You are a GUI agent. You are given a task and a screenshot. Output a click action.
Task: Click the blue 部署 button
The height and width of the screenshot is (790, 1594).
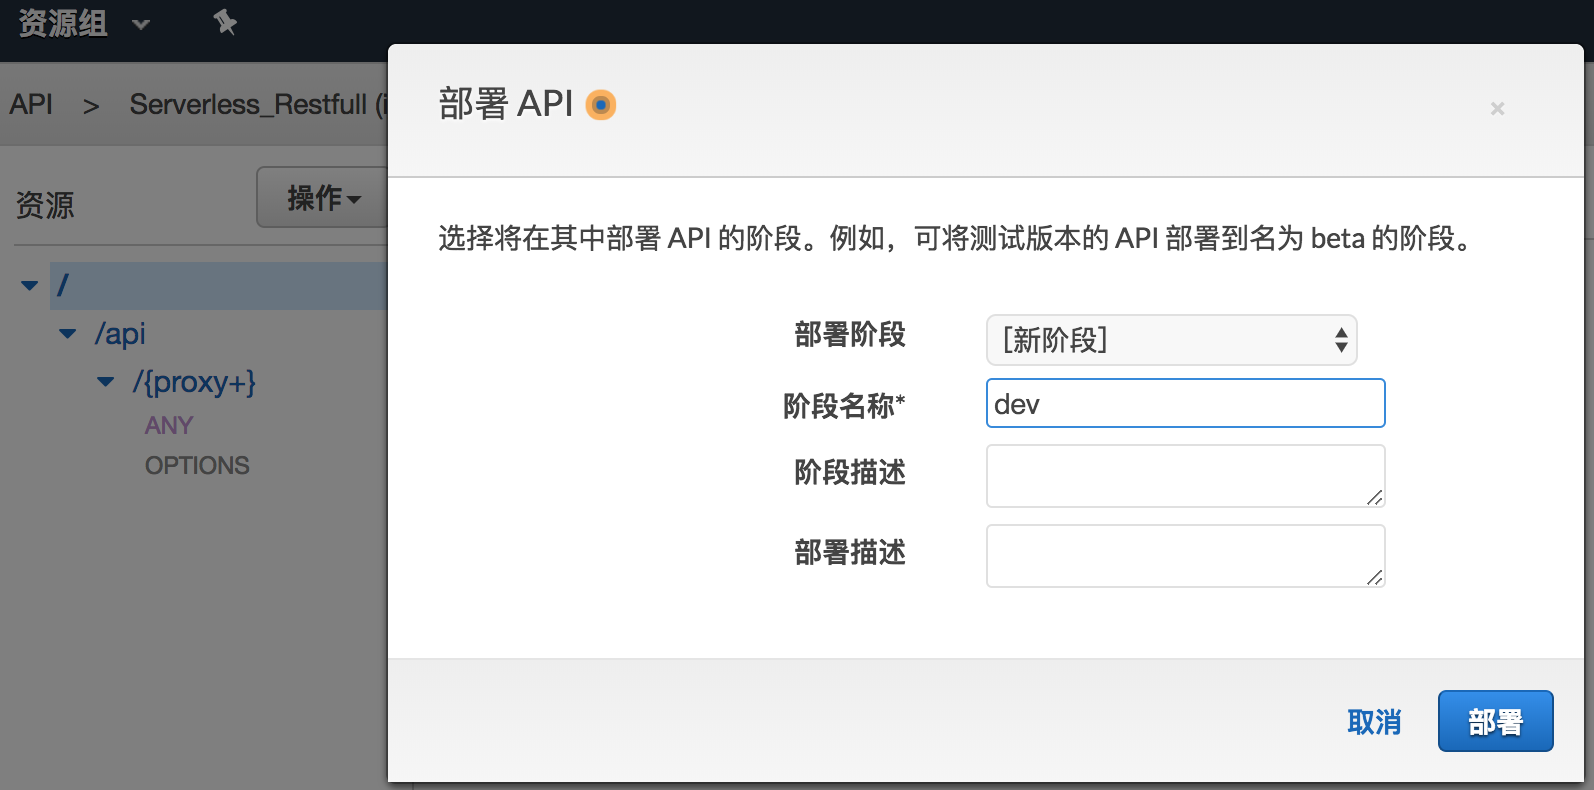(x=1495, y=722)
